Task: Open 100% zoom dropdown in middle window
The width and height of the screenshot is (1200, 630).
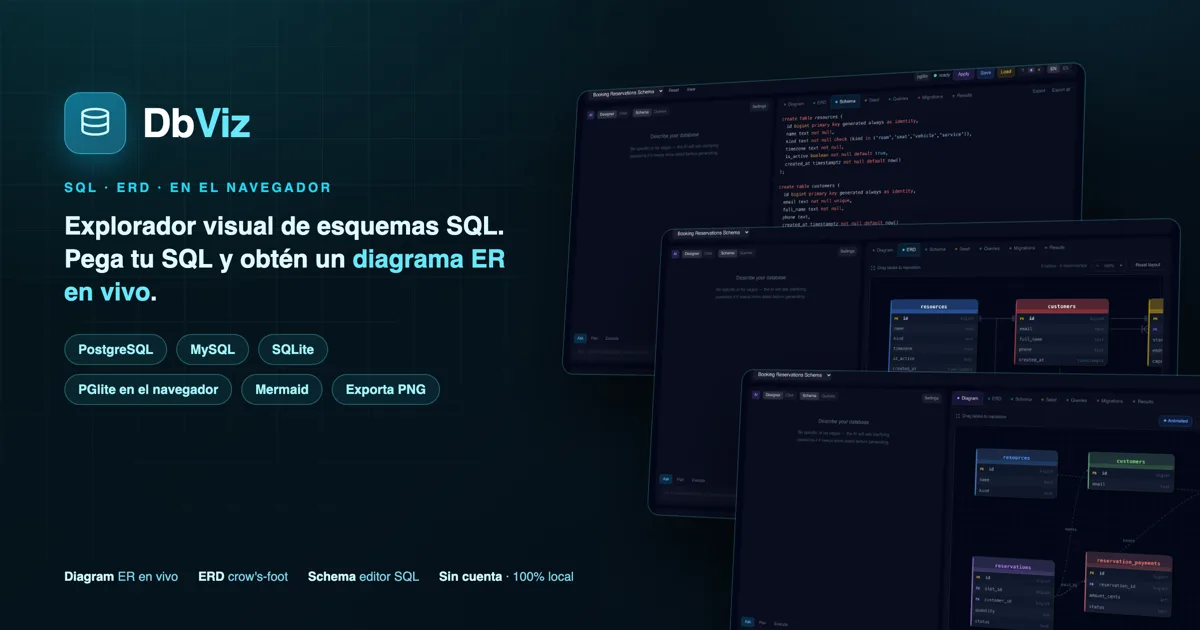Action: 1109,266
